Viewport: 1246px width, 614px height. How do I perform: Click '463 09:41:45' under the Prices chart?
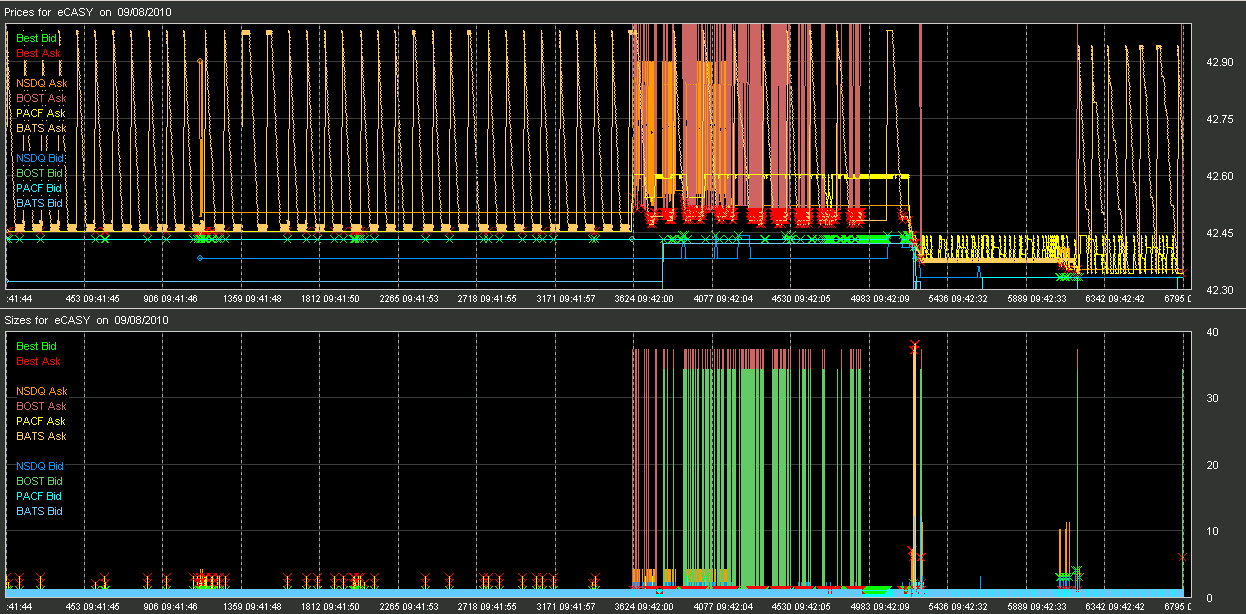pos(92,298)
